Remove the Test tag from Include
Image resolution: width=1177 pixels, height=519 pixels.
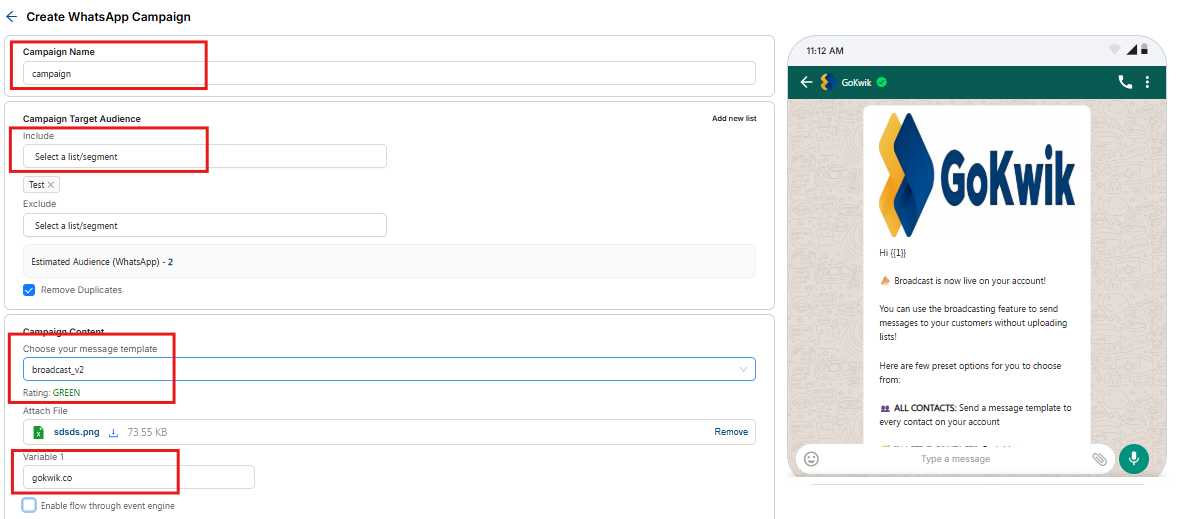[x=51, y=185]
